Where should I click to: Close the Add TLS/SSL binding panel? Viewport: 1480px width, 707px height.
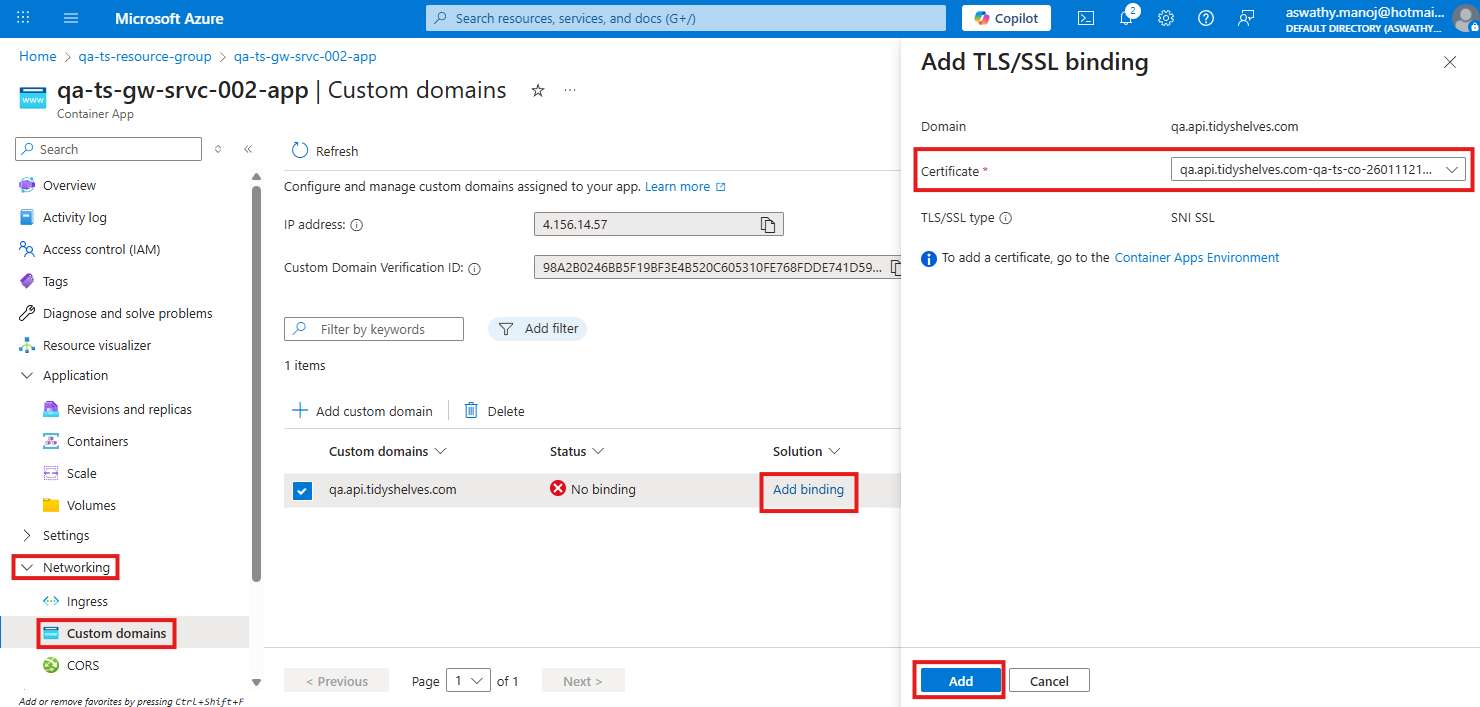[1450, 62]
